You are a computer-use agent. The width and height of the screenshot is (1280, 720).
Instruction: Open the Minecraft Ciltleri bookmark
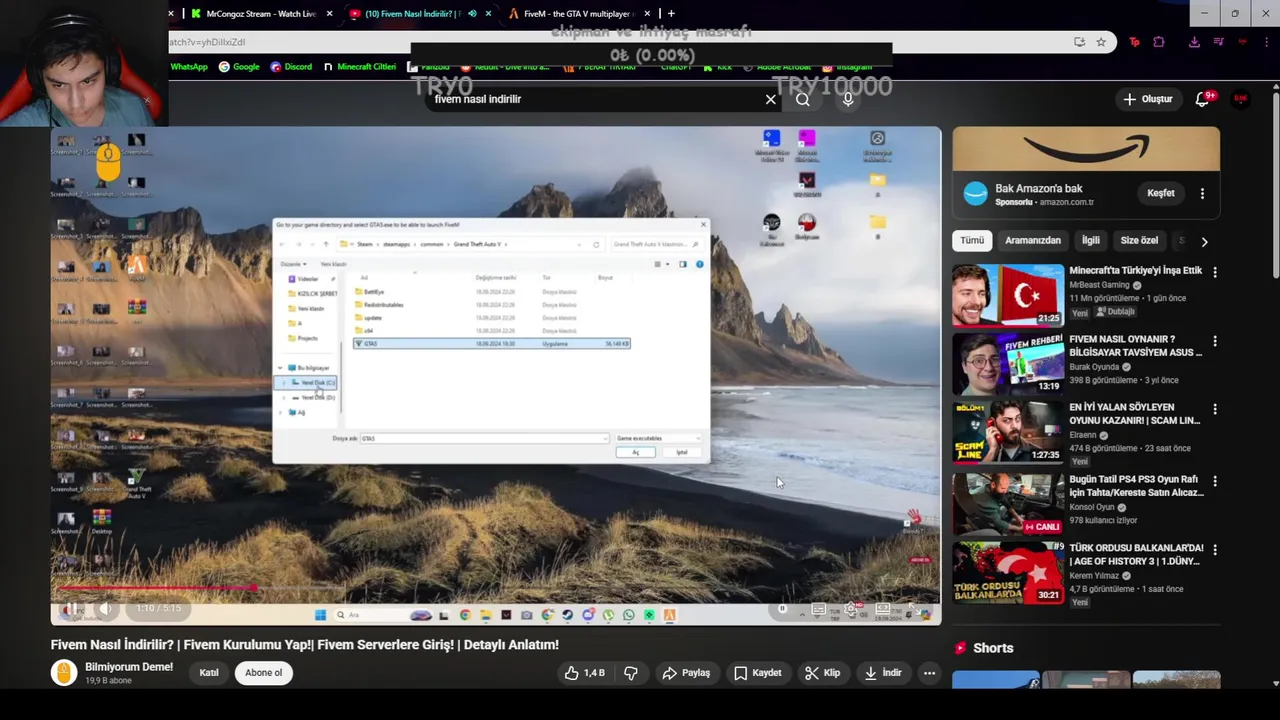pos(360,67)
